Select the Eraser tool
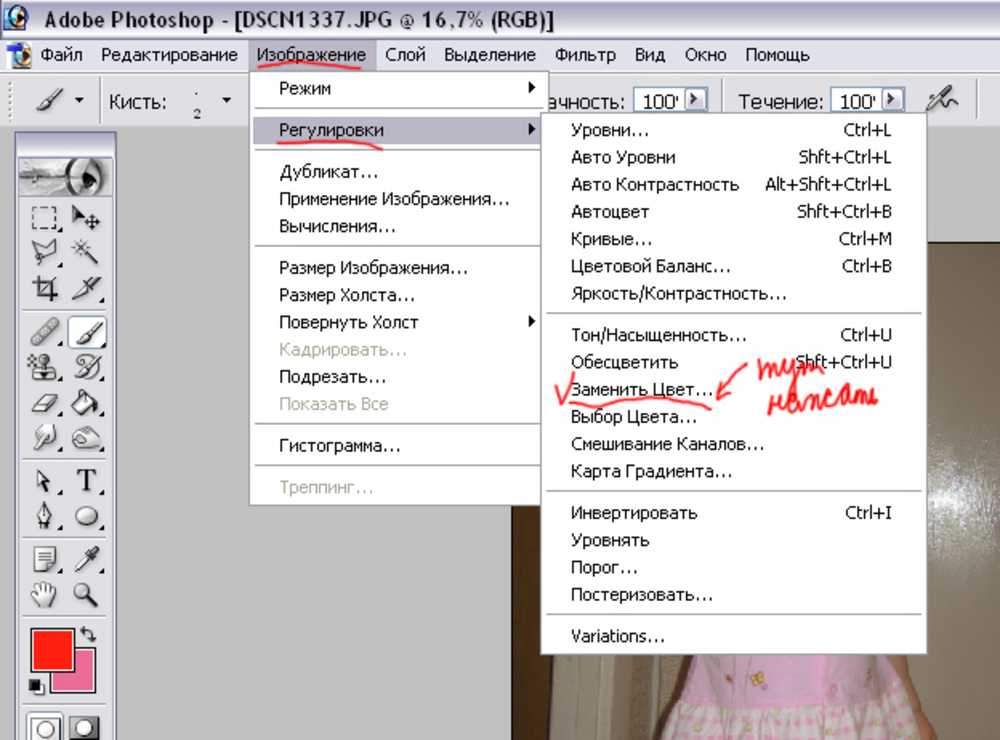The image size is (1000, 740). click(x=44, y=403)
